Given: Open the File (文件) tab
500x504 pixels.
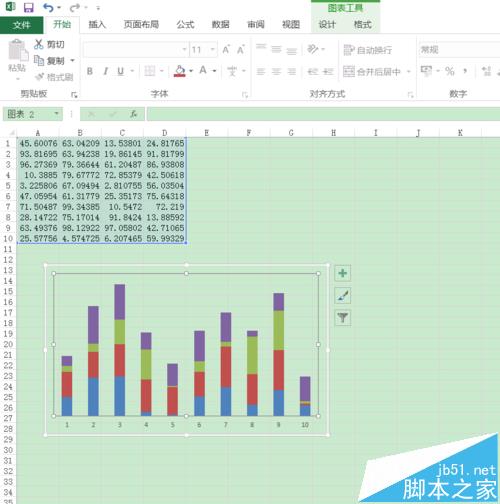Looking at the screenshot, I should click(x=21, y=25).
